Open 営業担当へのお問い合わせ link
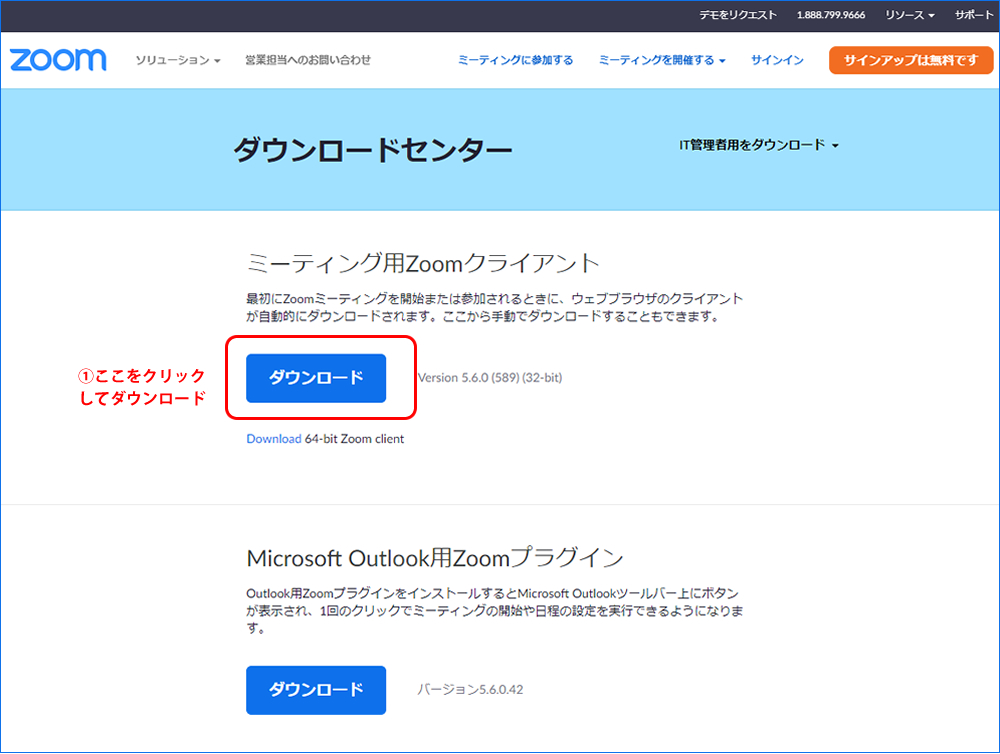The image size is (1000, 754). click(x=308, y=60)
